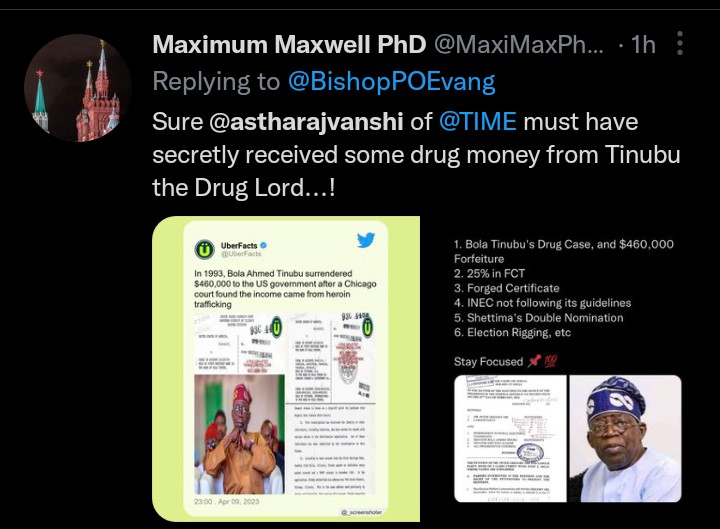Click the UberFacts blue verified badge

(x=264, y=246)
